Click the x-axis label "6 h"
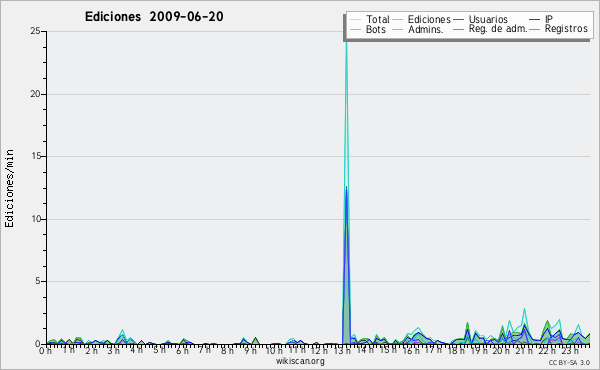 tap(182, 350)
